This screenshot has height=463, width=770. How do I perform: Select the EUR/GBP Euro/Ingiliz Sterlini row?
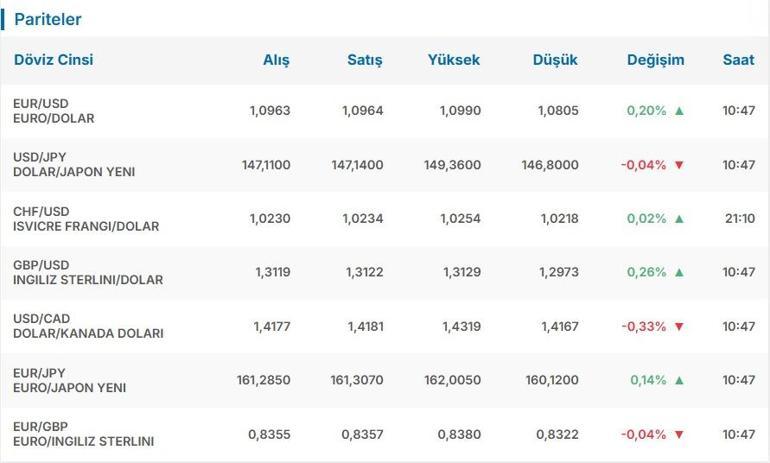(84, 435)
